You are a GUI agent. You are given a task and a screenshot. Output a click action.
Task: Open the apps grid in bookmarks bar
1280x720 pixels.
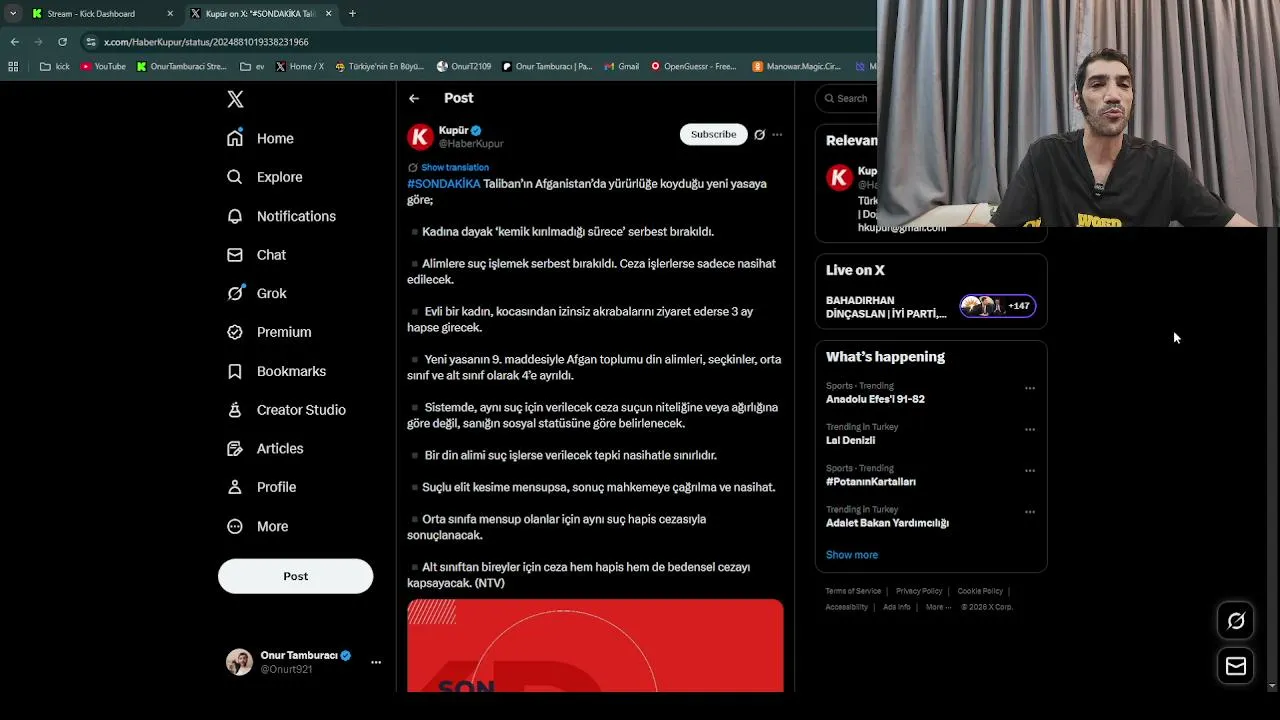click(x=13, y=67)
